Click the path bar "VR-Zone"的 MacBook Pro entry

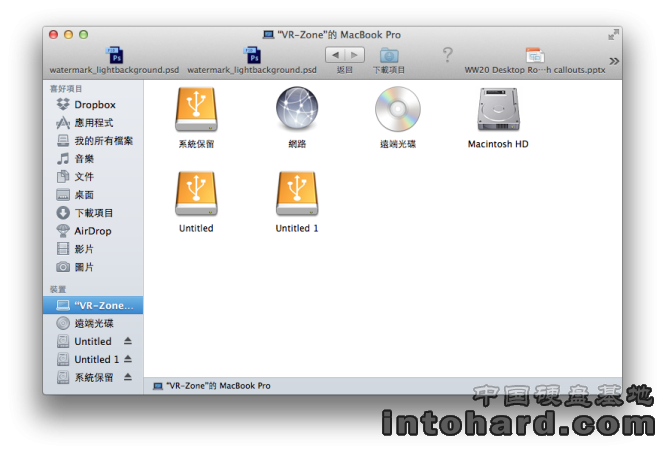pyautogui.click(x=212, y=386)
